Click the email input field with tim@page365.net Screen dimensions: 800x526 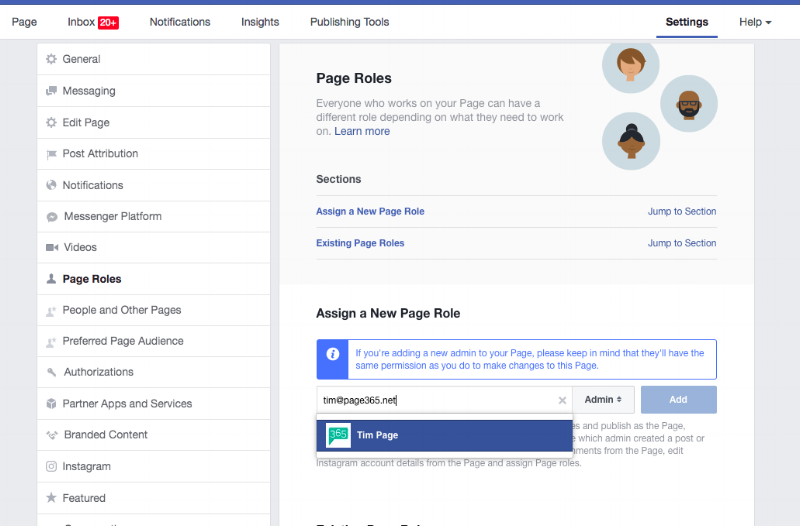tap(444, 400)
